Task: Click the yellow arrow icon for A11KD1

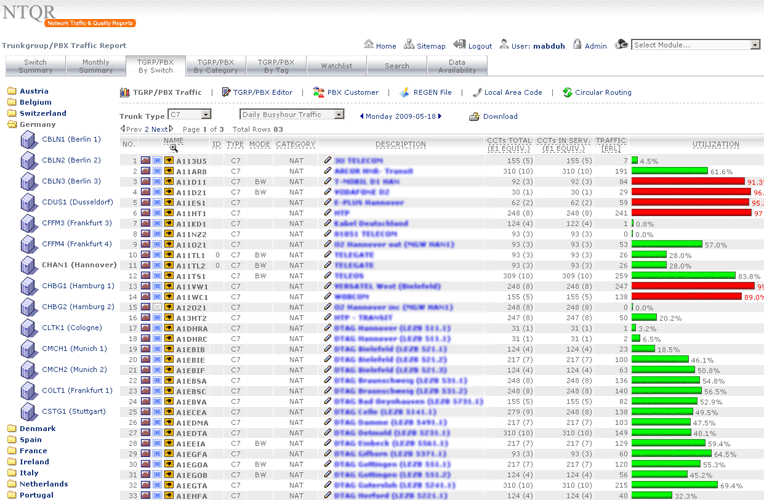Action: pyautogui.click(x=169, y=224)
